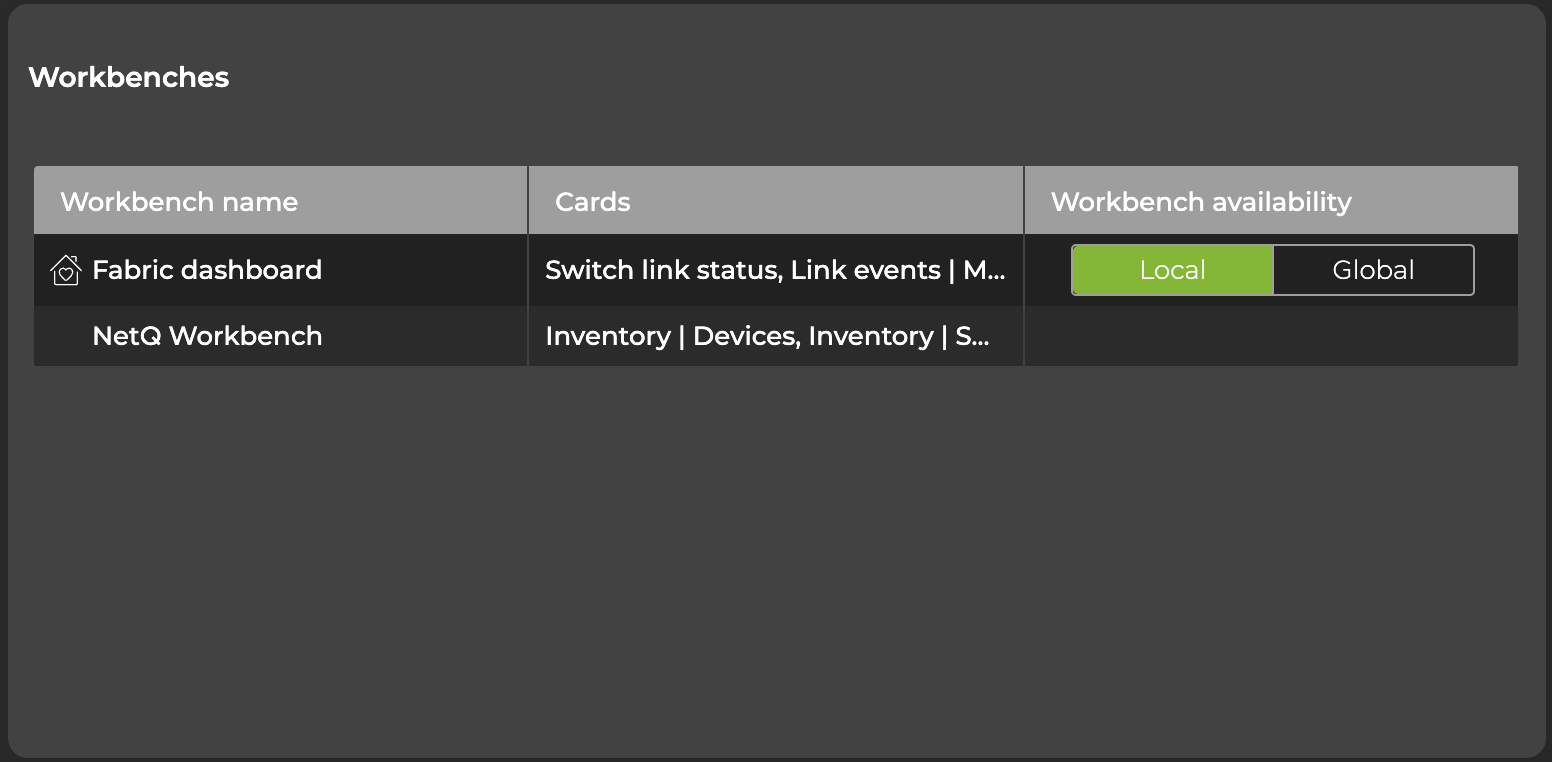The width and height of the screenshot is (1552, 762).
Task: Click the Cards column header
Action: point(593,202)
